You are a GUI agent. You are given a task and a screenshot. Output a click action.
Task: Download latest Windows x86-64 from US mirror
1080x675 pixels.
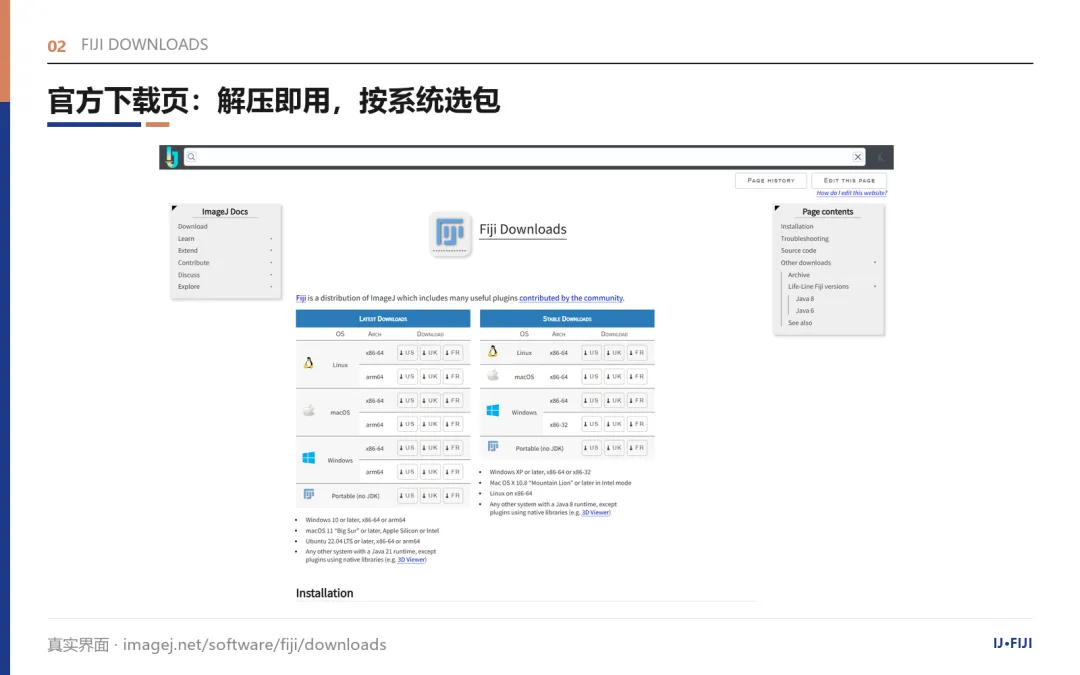(407, 448)
